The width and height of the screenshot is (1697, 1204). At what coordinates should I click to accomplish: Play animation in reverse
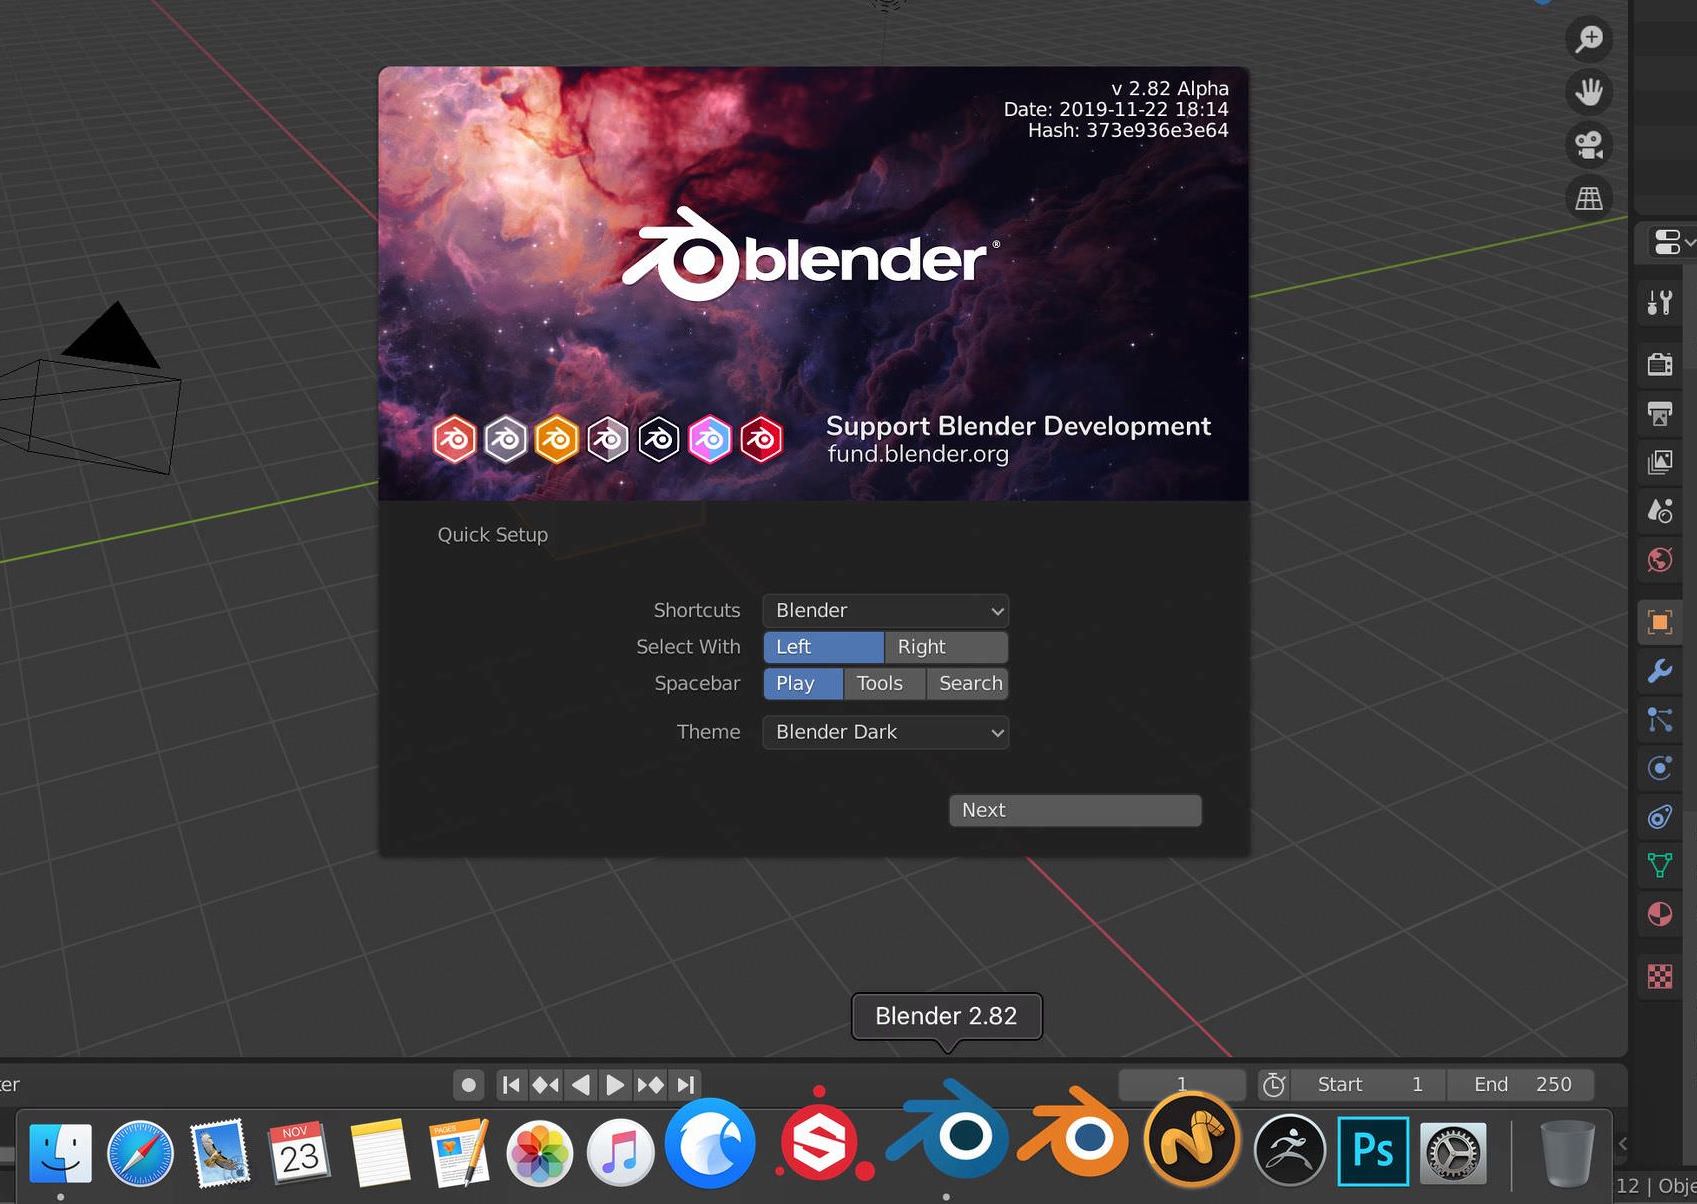pyautogui.click(x=580, y=1085)
